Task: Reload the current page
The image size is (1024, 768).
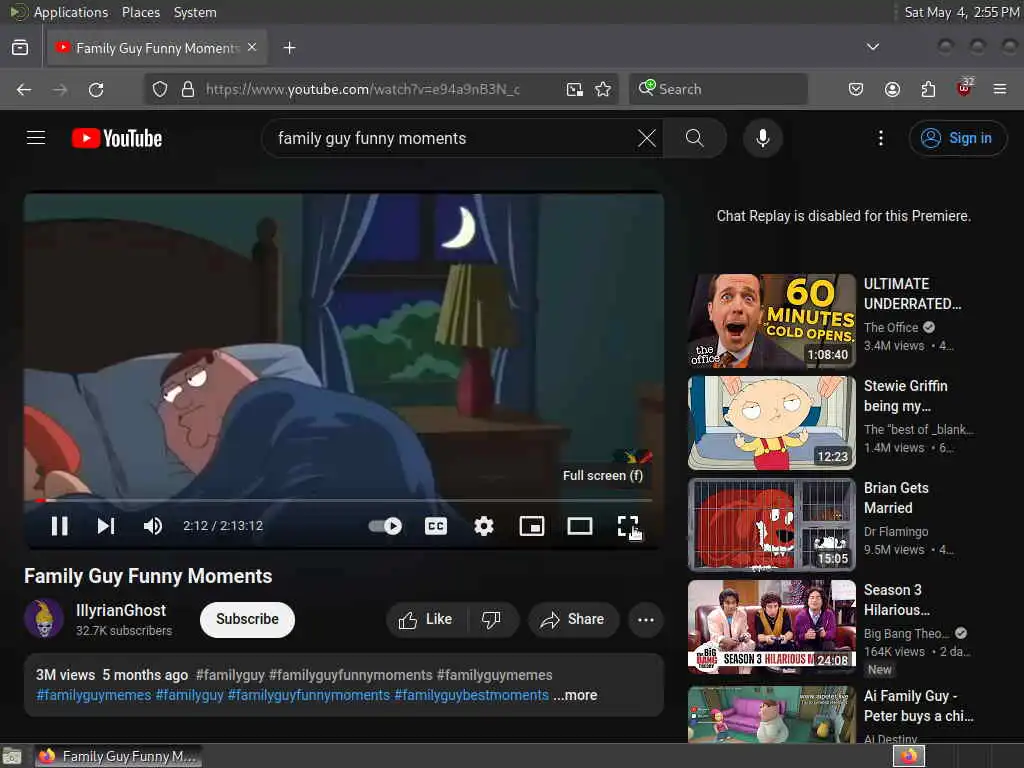Action: pyautogui.click(x=96, y=89)
